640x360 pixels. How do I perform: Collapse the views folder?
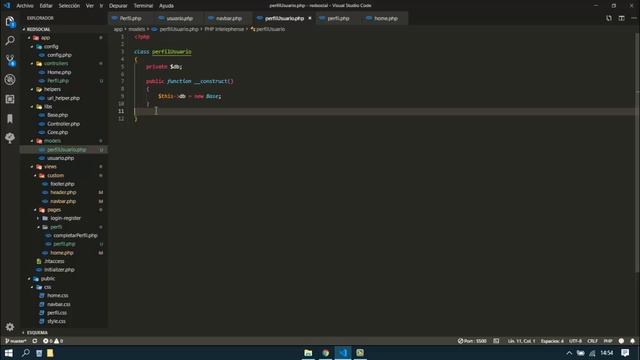(50, 167)
